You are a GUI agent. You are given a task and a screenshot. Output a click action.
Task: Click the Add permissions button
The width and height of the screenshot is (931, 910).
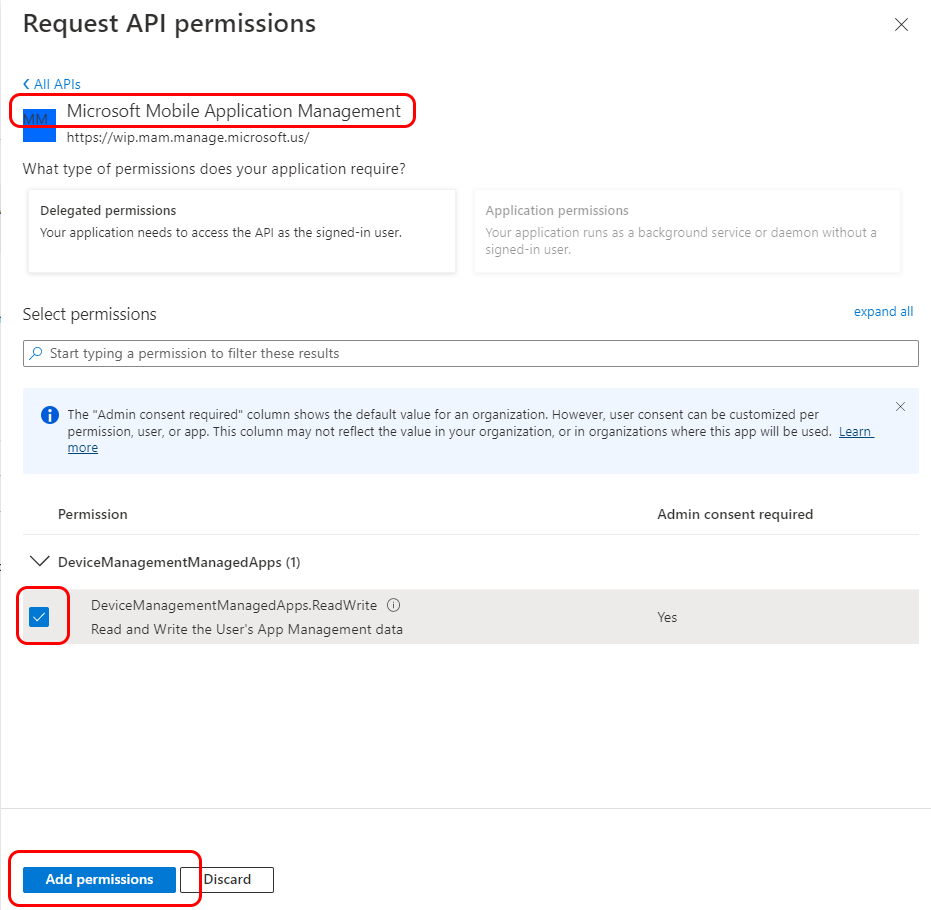(x=97, y=880)
